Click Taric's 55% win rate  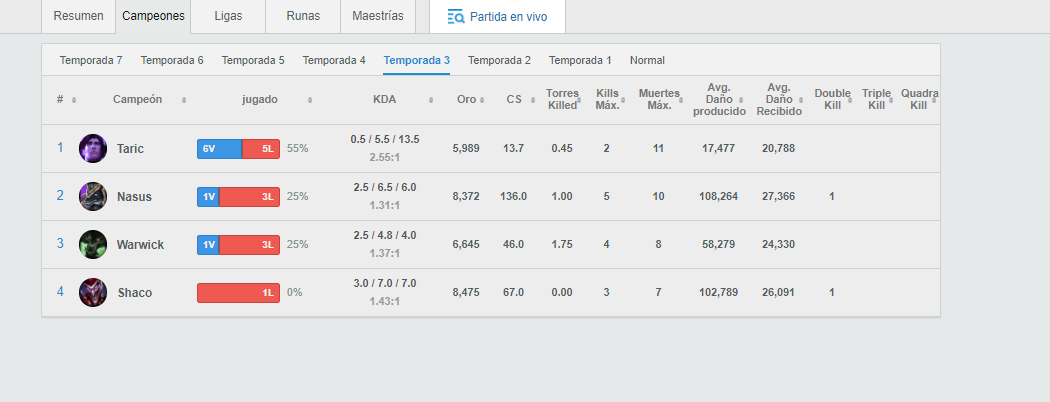297,149
